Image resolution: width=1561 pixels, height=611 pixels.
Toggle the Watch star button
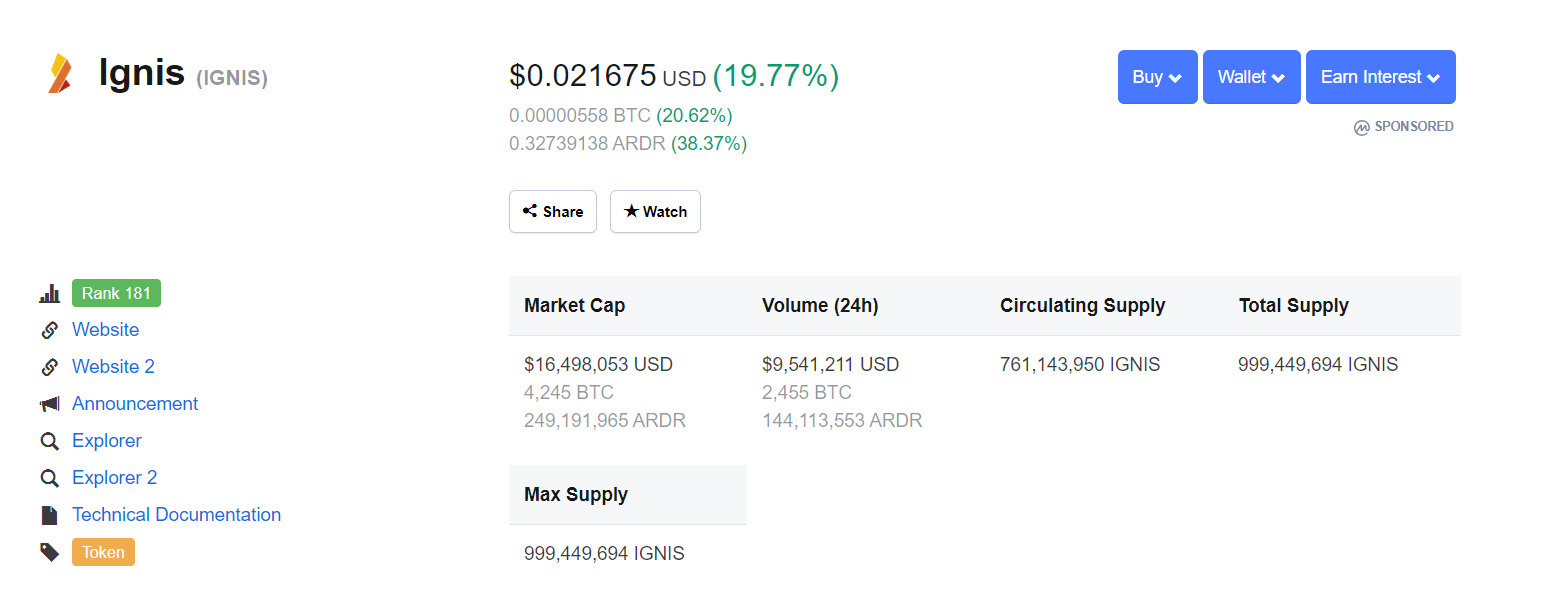pos(655,212)
